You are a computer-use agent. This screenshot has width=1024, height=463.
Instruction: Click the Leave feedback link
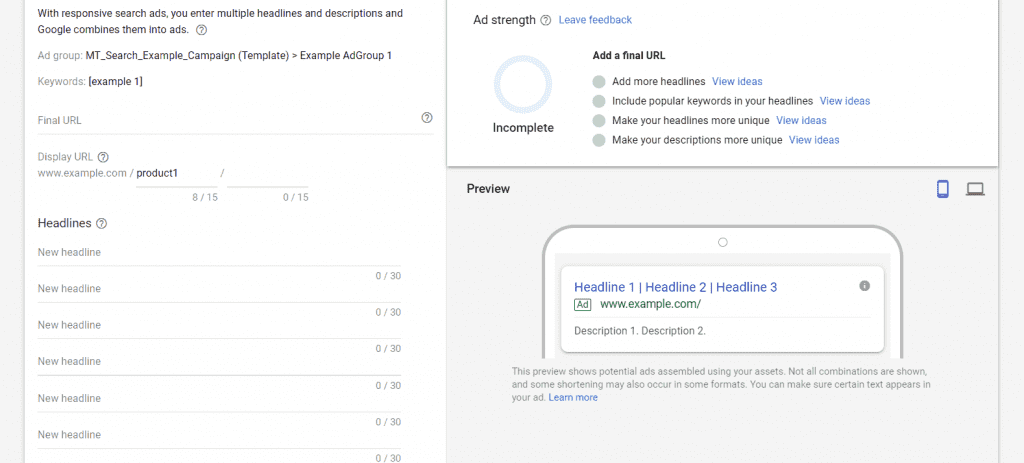595,20
